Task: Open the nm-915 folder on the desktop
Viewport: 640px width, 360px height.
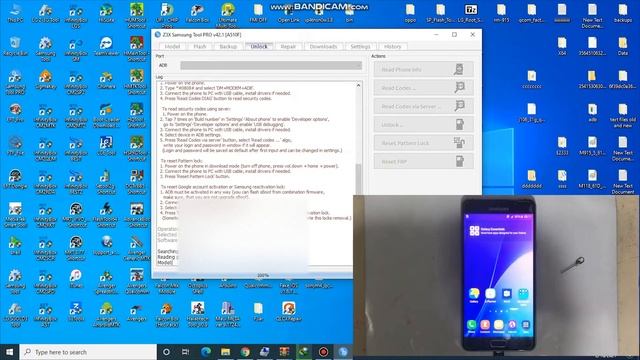Action: 501,13
